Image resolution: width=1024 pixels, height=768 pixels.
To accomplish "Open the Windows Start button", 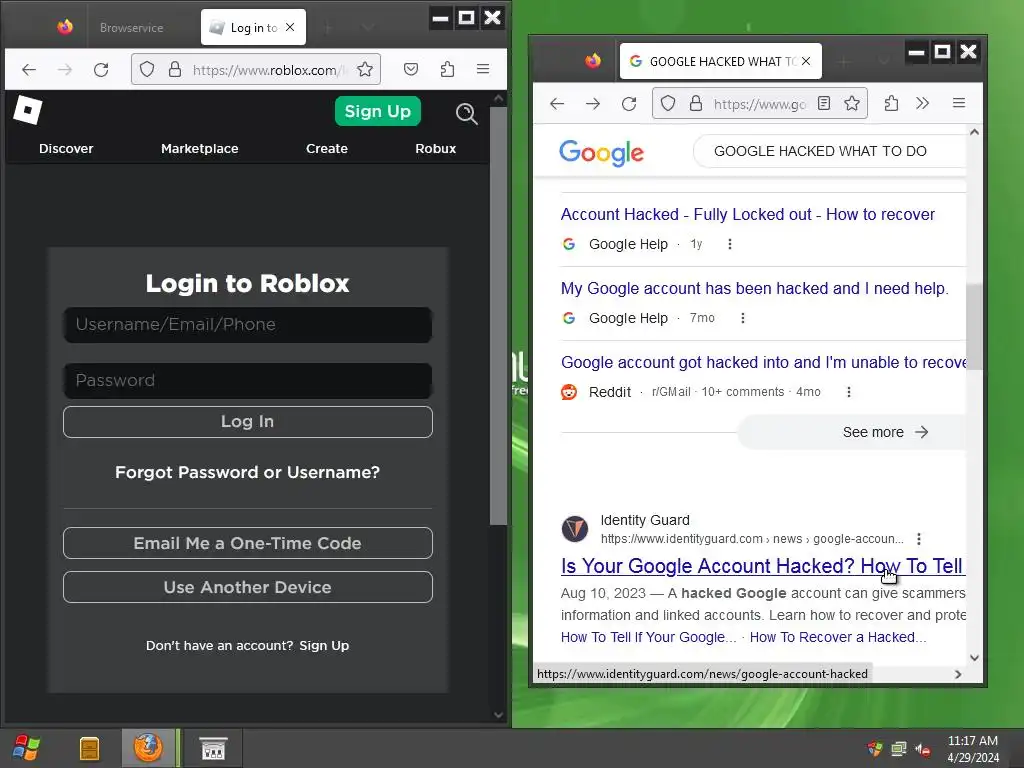I will [x=26, y=748].
